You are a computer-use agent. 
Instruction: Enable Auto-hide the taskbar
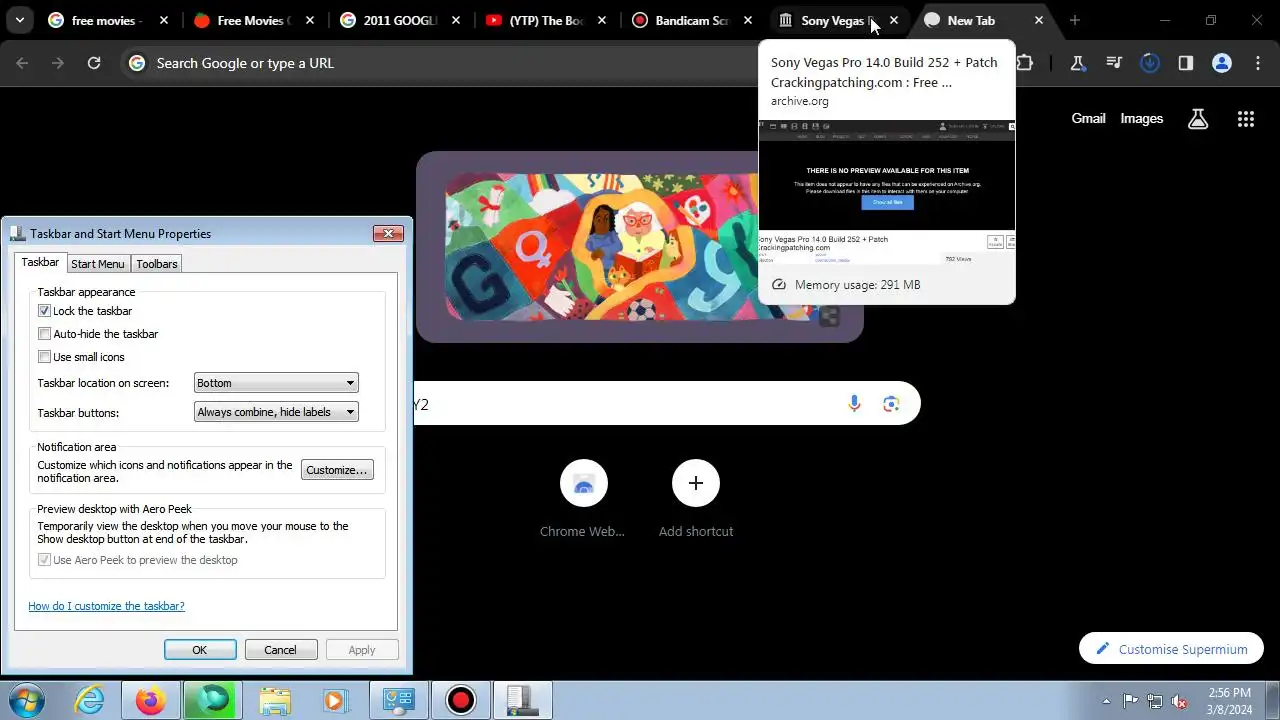click(x=44, y=334)
